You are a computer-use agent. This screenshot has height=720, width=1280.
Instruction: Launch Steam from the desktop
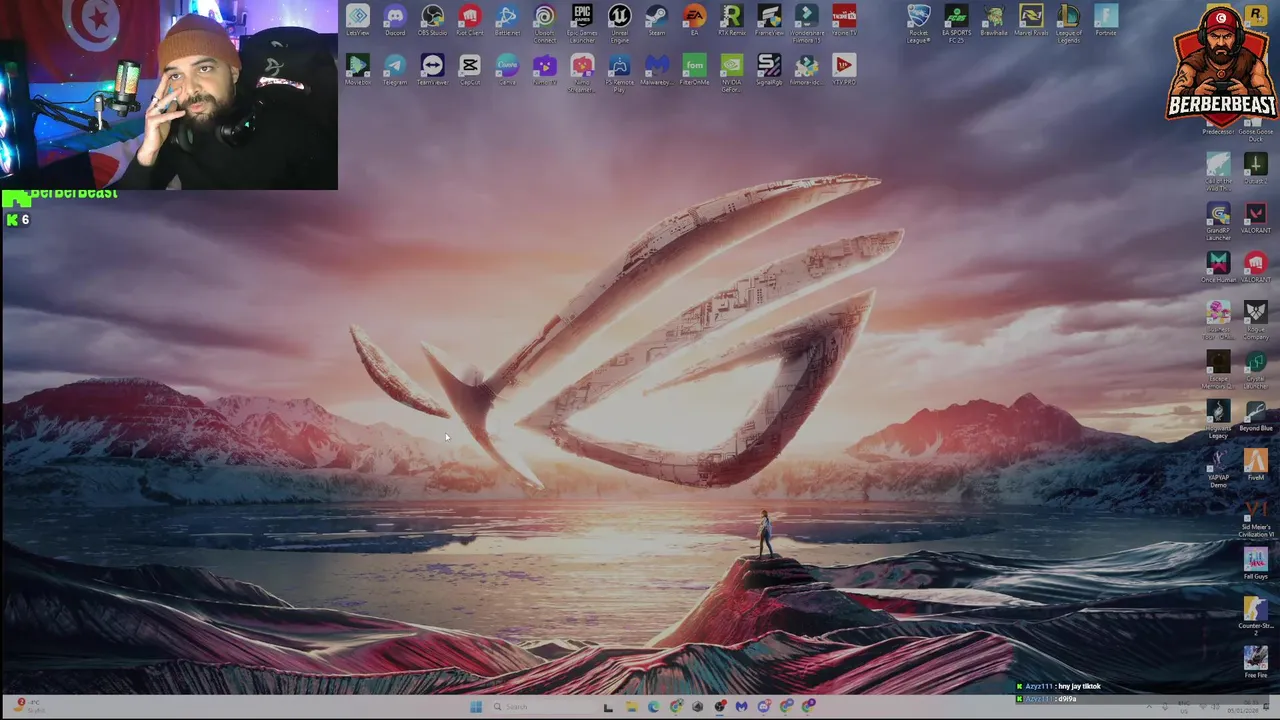point(657,20)
